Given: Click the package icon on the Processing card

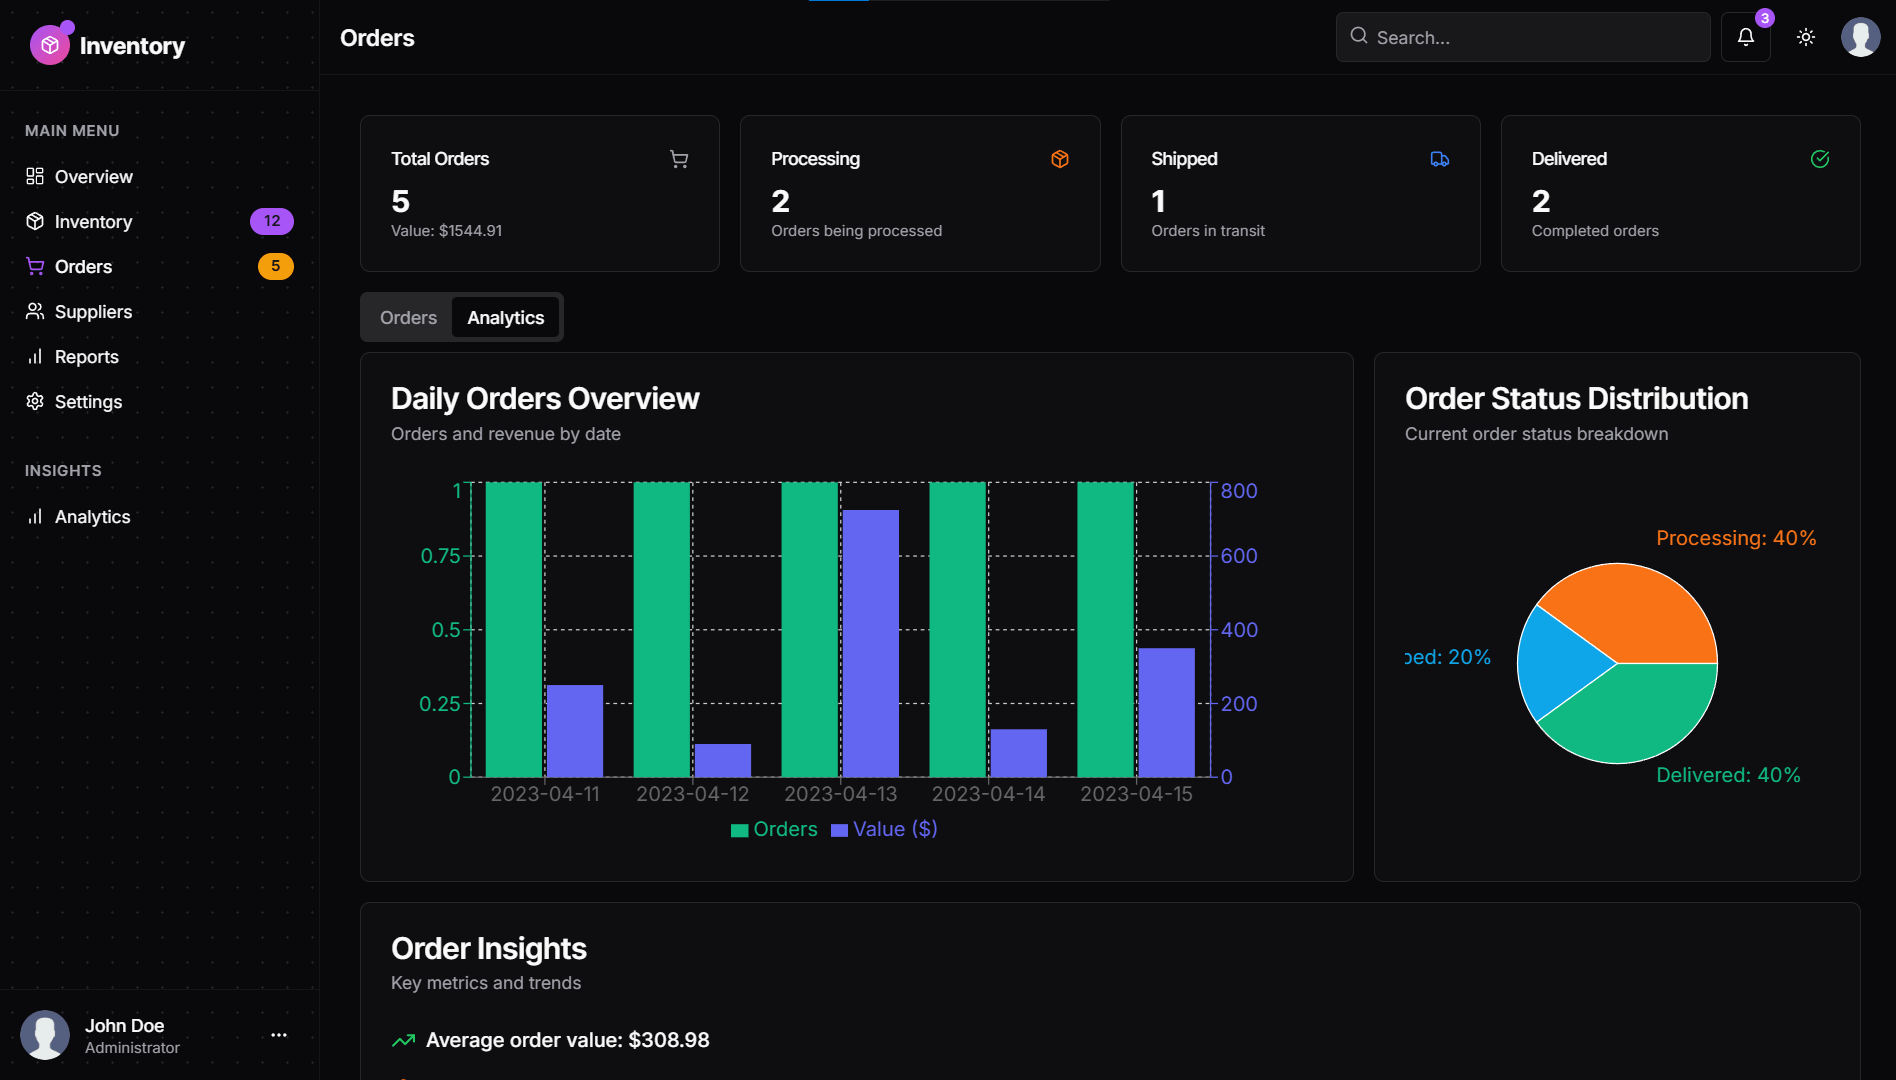Looking at the screenshot, I should (x=1059, y=159).
